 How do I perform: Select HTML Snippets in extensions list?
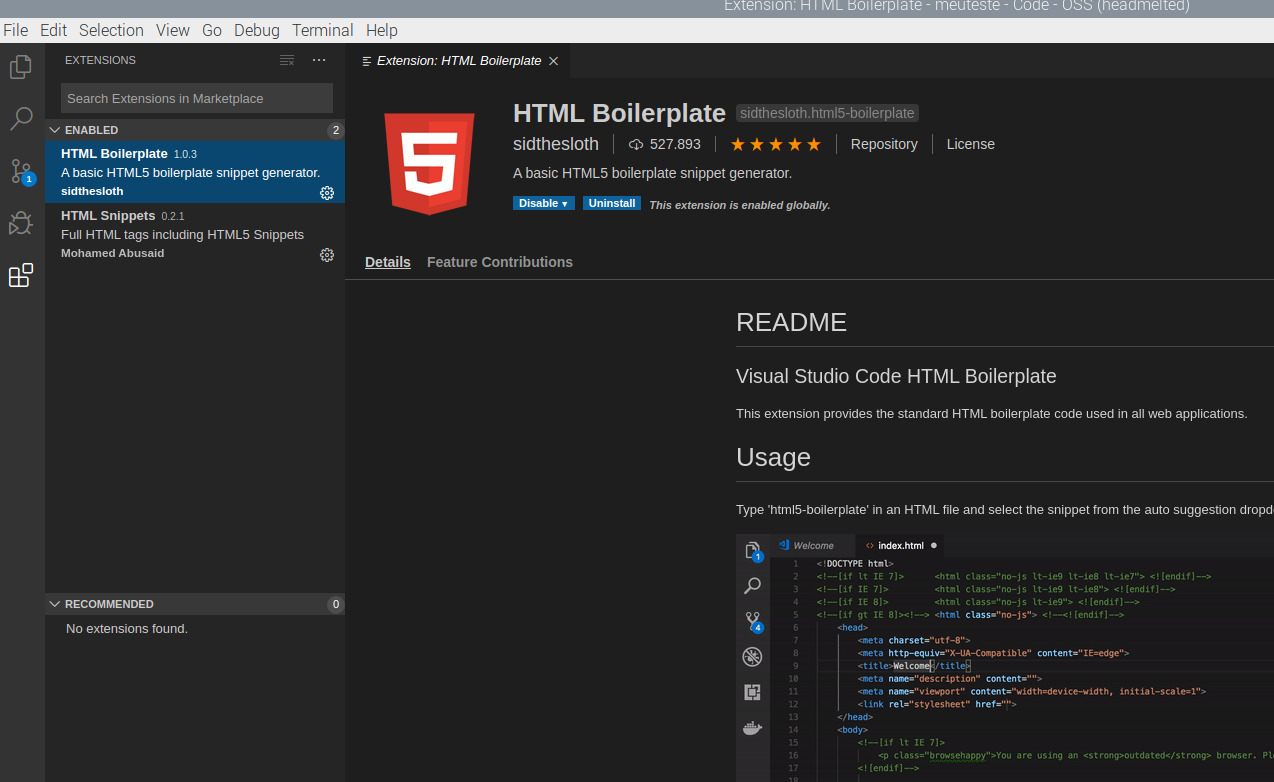click(x=195, y=234)
